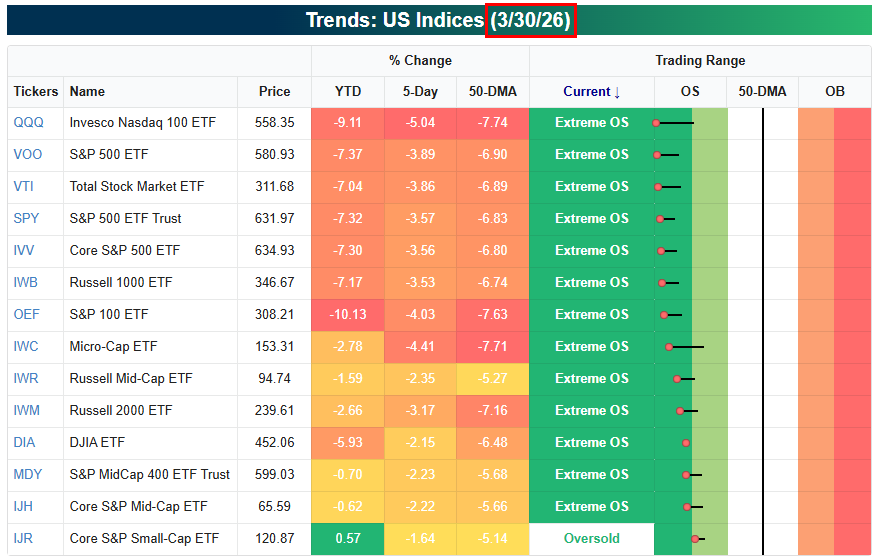This screenshot has width=877, height=559.
Task: Click the green IJR YTD 0.57 cell
Action: coord(348,539)
